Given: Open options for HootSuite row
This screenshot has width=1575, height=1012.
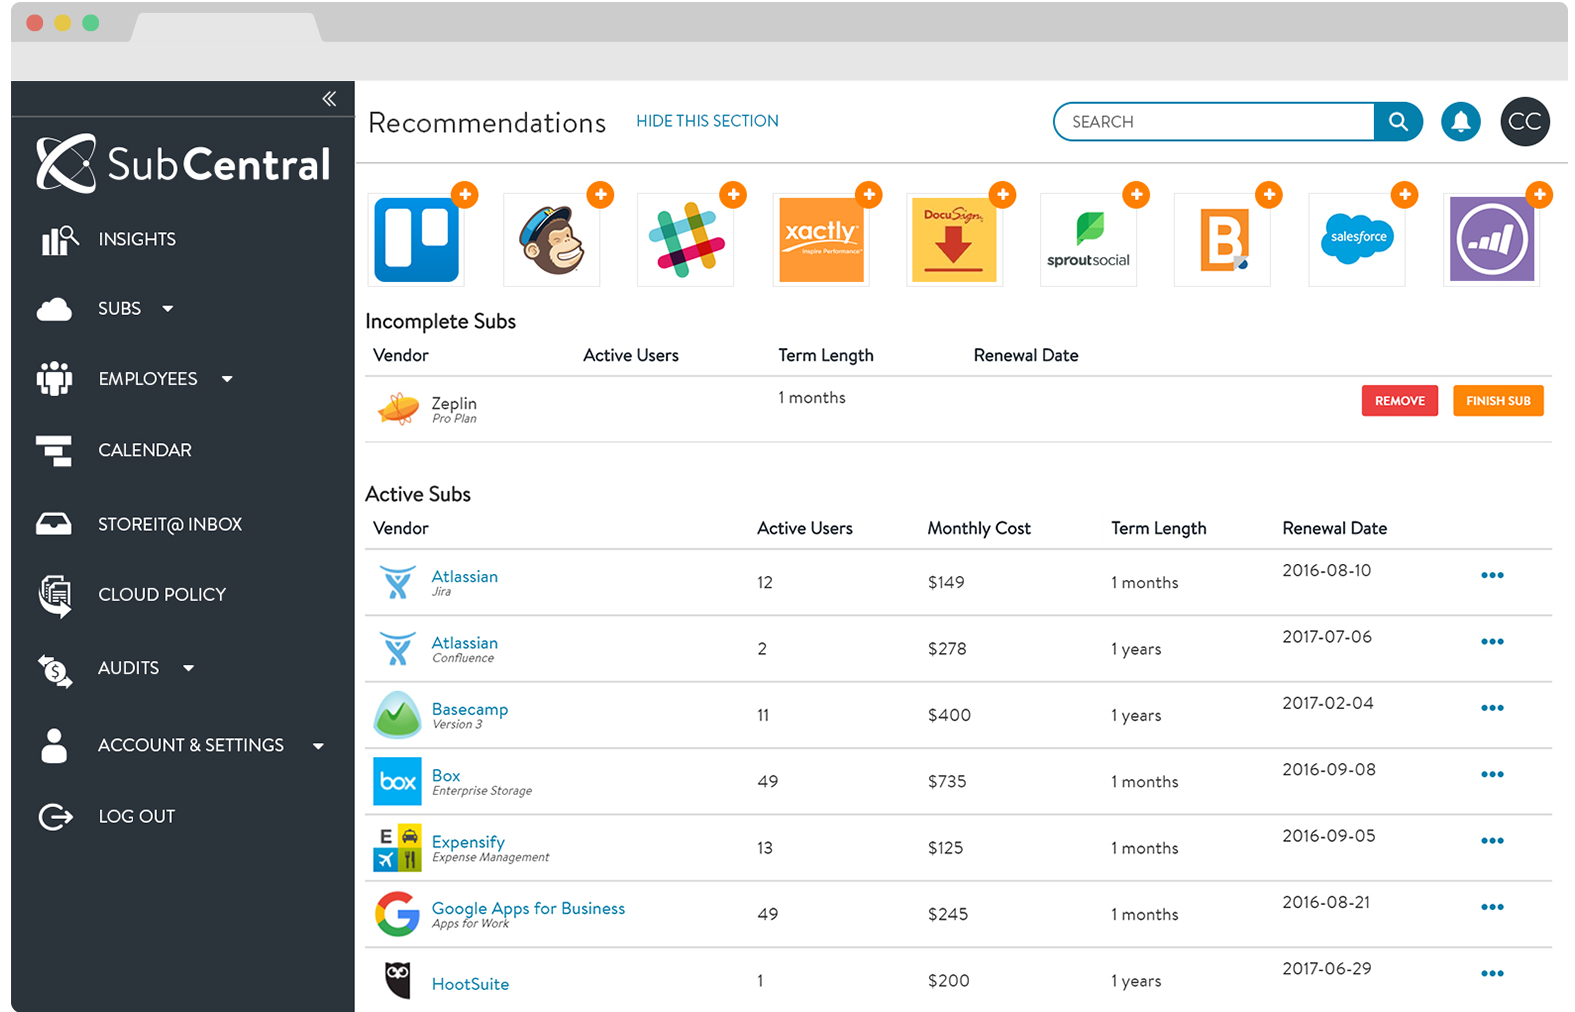Looking at the screenshot, I should pyautogui.click(x=1492, y=974).
